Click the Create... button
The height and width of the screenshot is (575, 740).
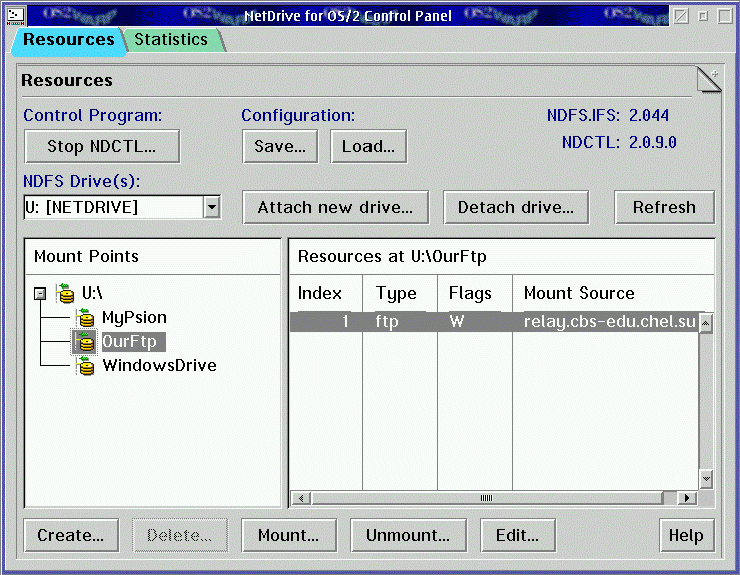(x=71, y=535)
